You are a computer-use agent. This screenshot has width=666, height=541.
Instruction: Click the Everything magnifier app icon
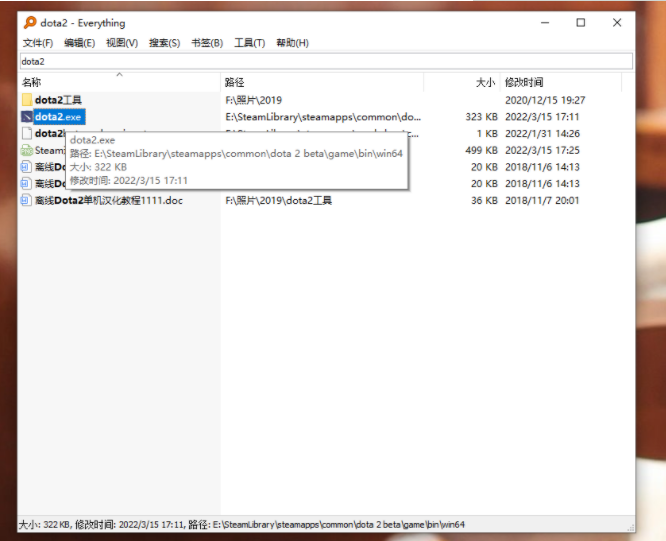30,23
